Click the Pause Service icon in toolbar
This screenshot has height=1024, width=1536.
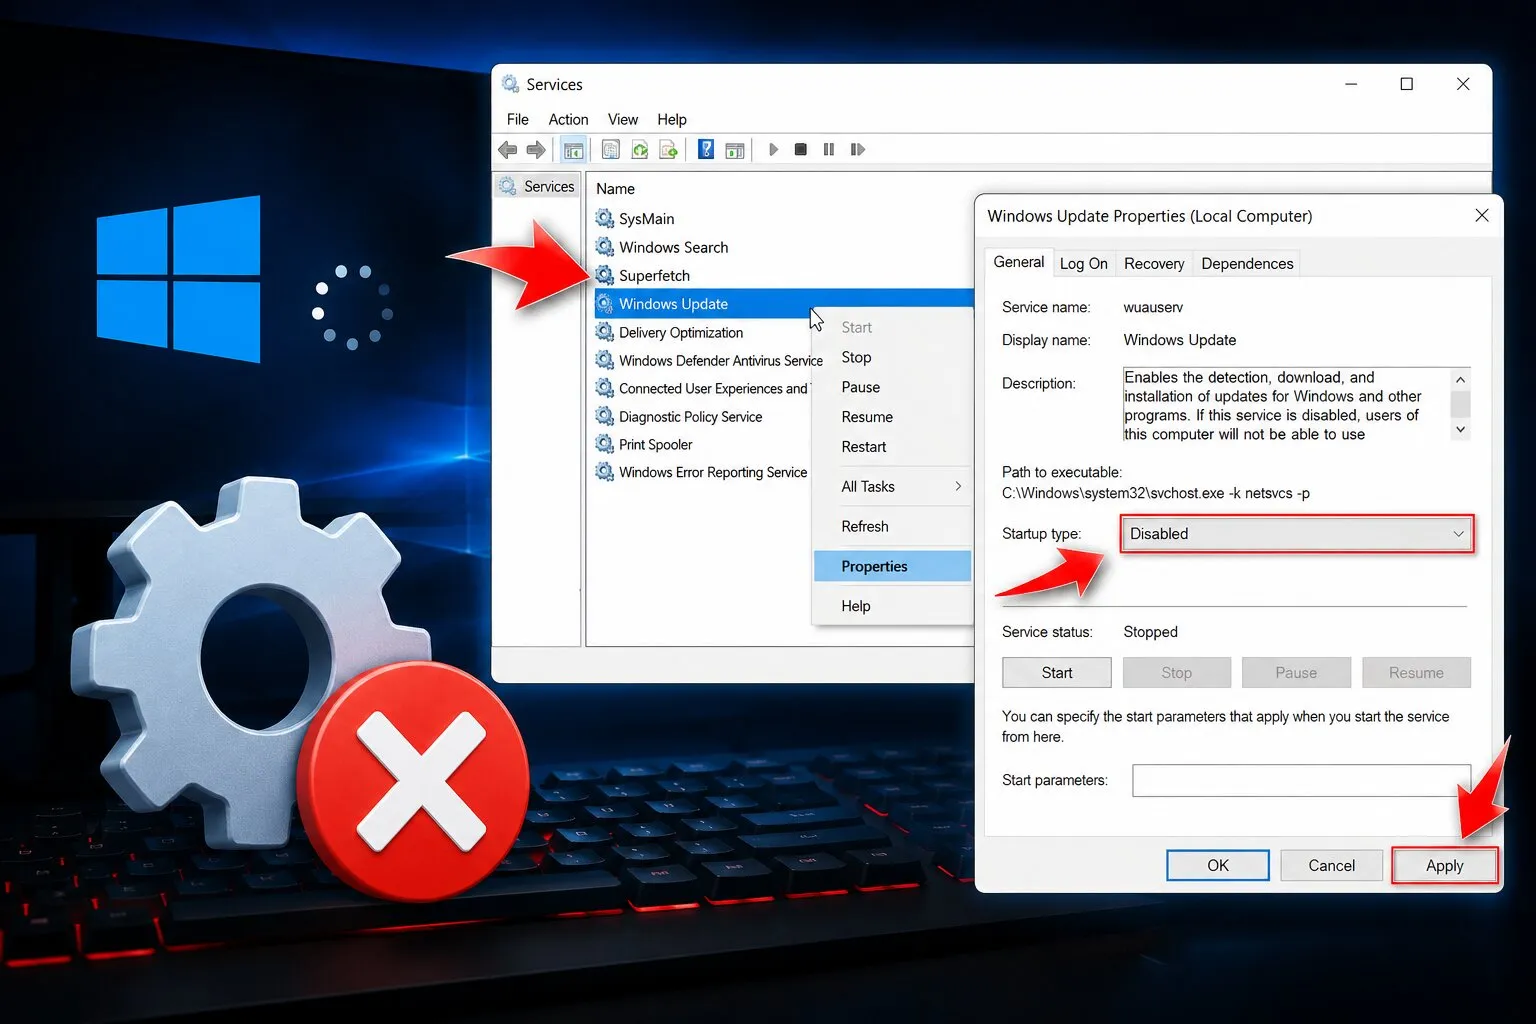(x=829, y=150)
